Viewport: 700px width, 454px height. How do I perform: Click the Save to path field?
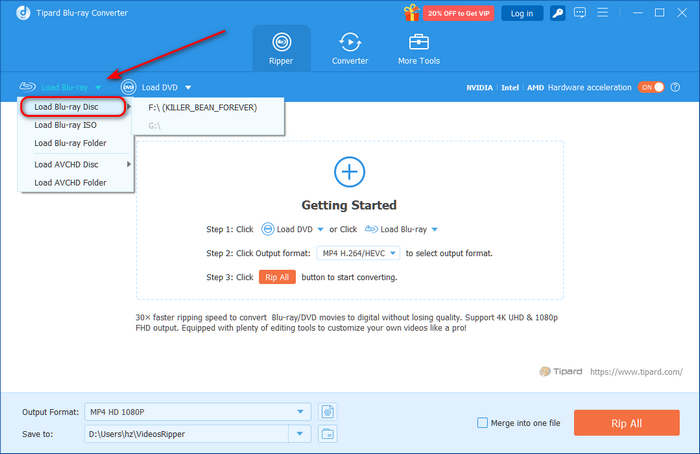[x=188, y=434]
